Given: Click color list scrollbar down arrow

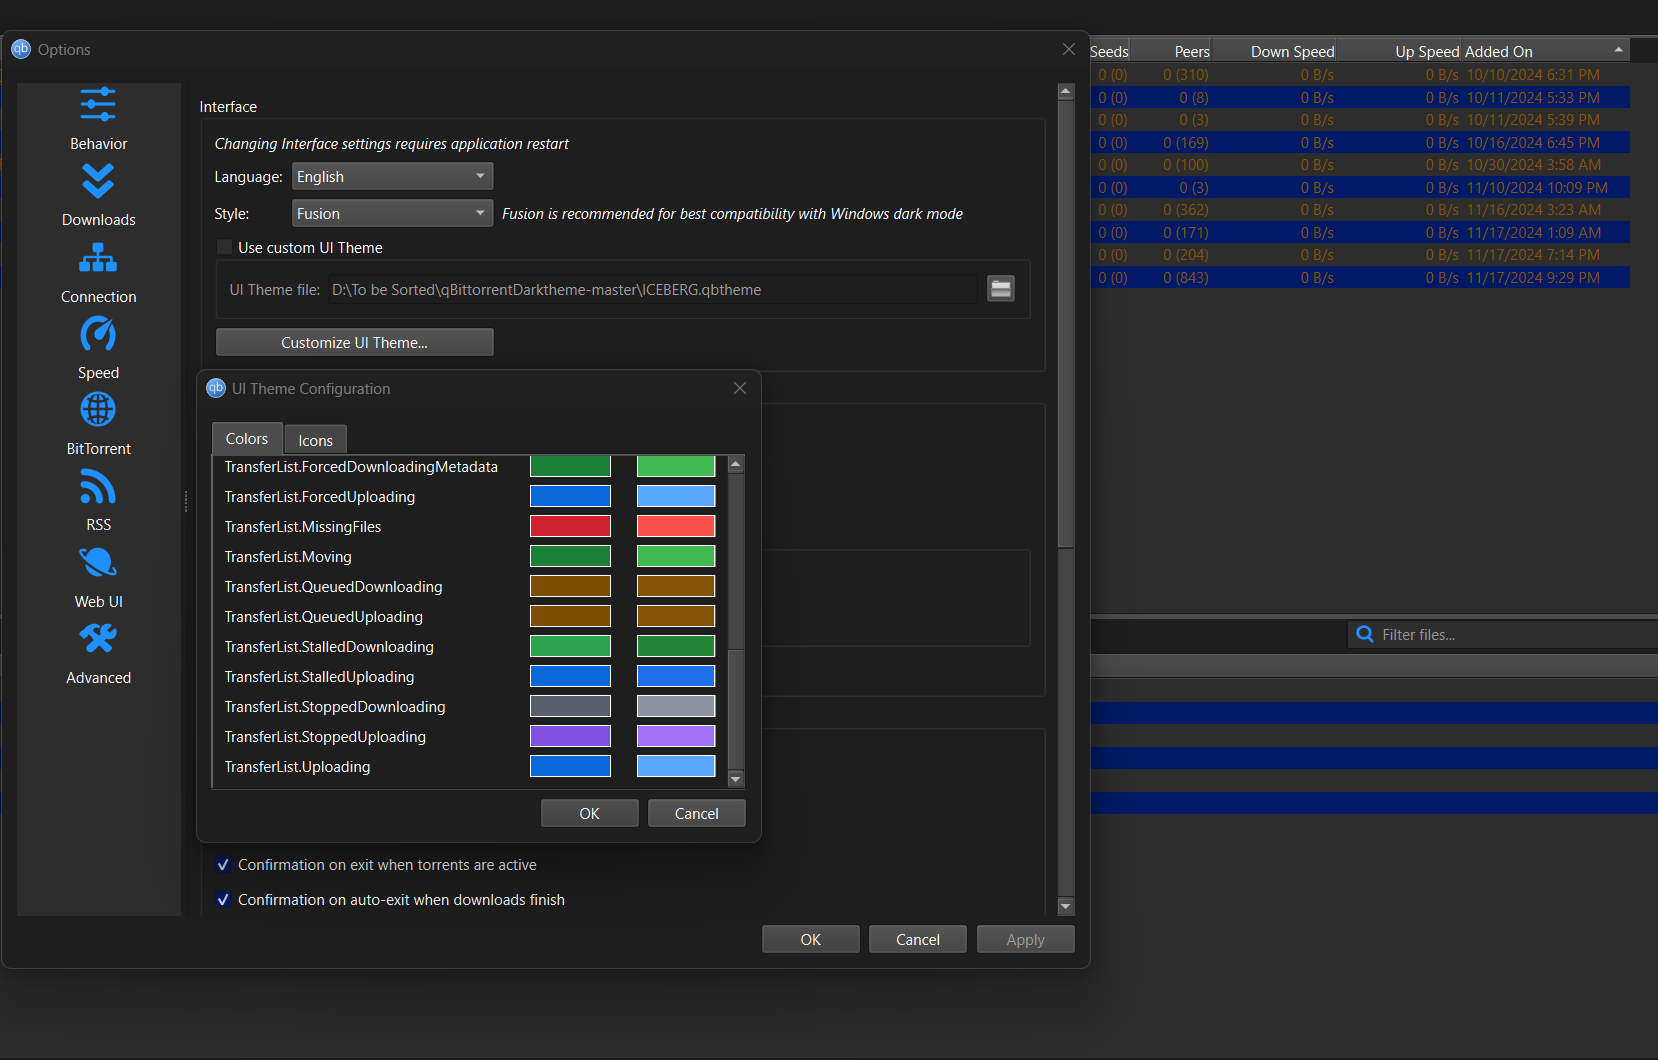Looking at the screenshot, I should [736, 779].
